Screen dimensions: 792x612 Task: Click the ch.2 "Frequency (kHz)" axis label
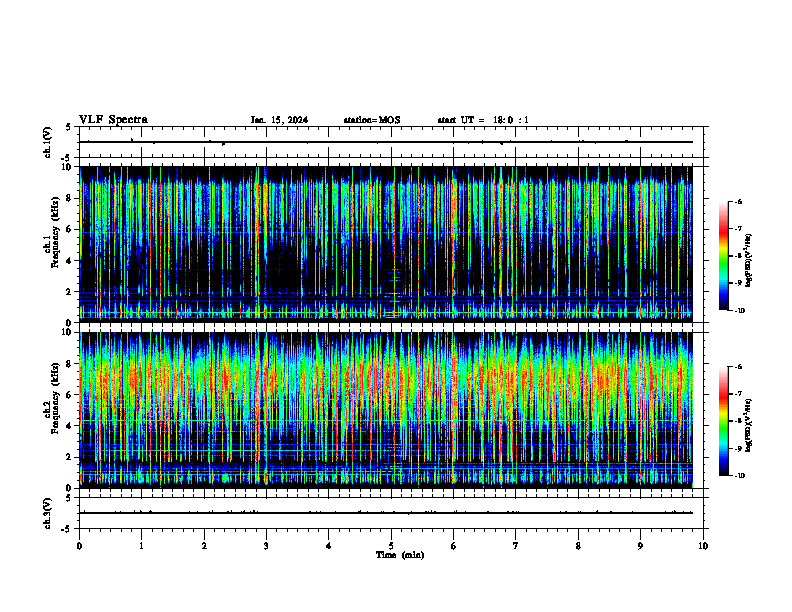[x=55, y=398]
